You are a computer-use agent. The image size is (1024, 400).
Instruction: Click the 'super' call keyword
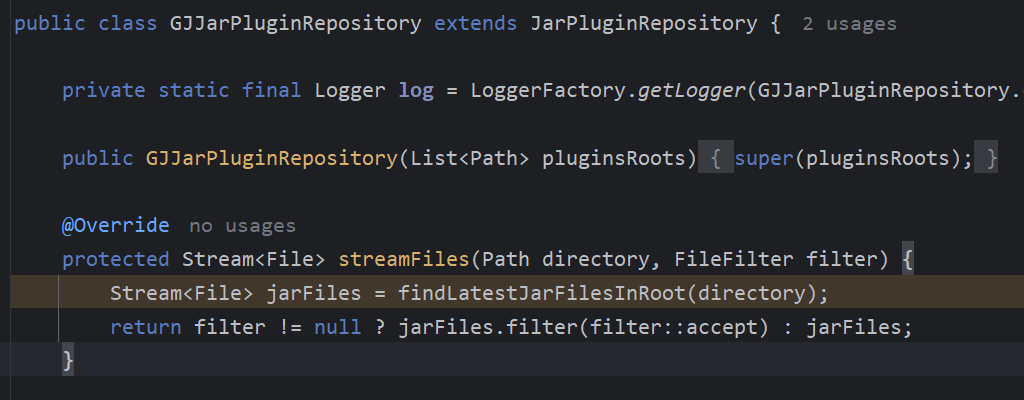[764, 159]
